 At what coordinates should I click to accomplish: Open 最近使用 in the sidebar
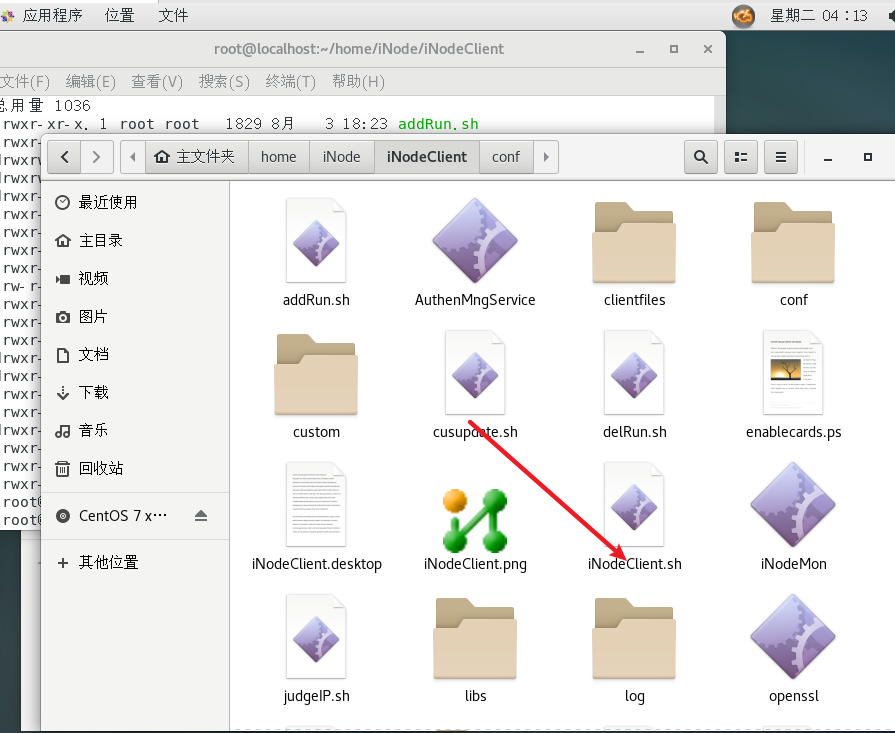[x=135, y=202]
